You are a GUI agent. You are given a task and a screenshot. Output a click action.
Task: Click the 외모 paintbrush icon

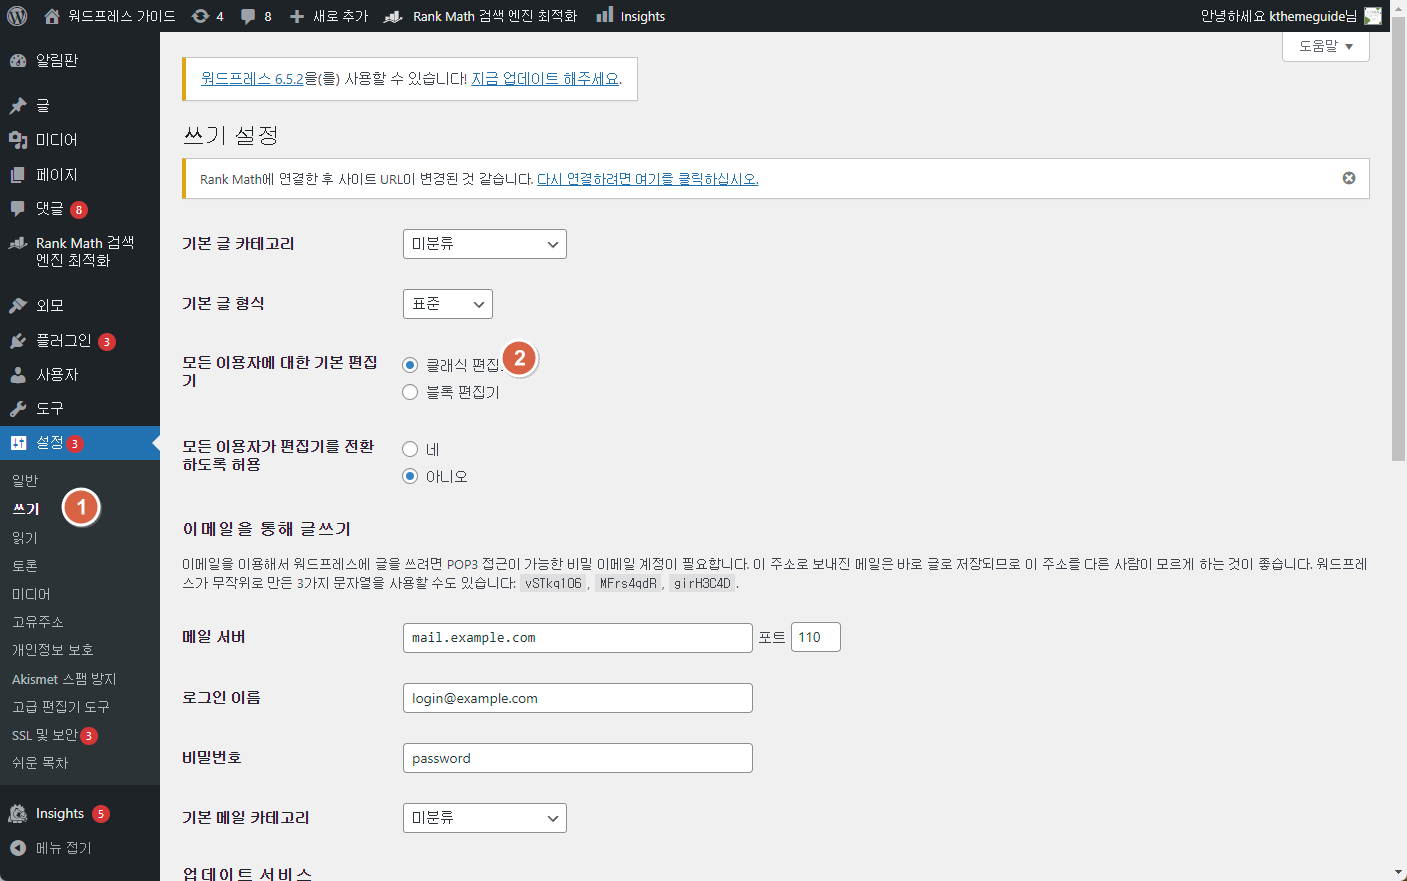coord(18,305)
